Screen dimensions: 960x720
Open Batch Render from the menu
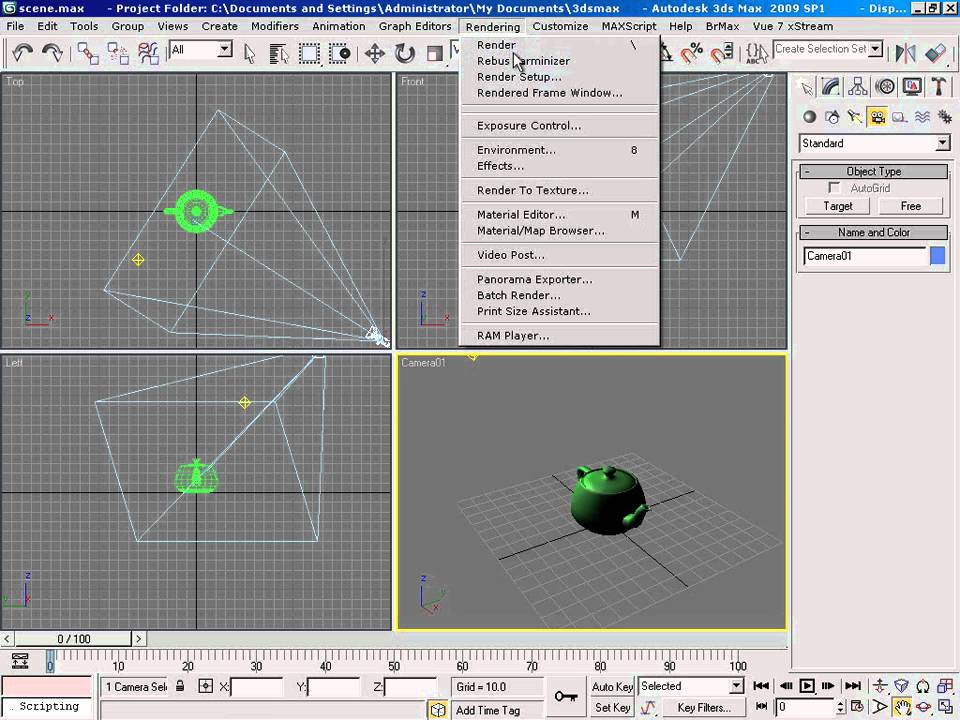559,296
